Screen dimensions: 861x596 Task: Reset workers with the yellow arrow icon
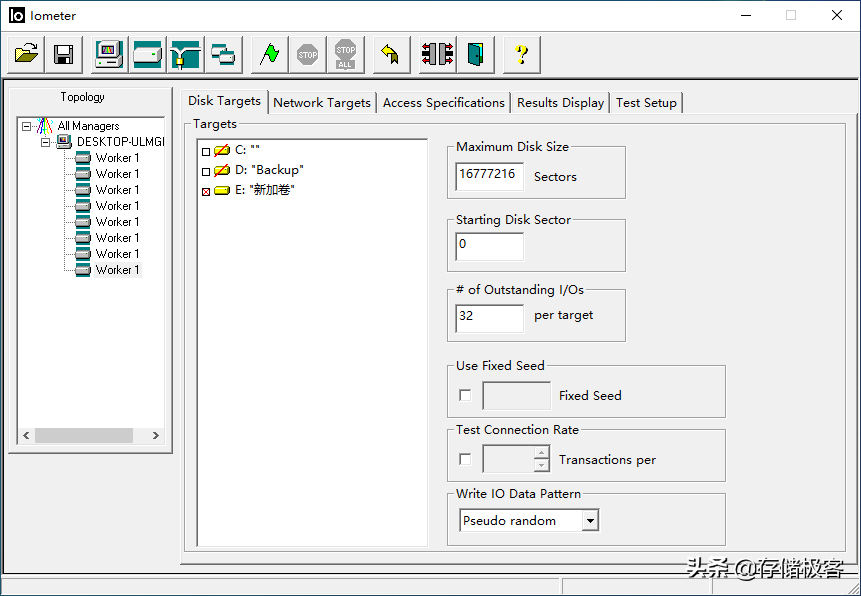391,54
